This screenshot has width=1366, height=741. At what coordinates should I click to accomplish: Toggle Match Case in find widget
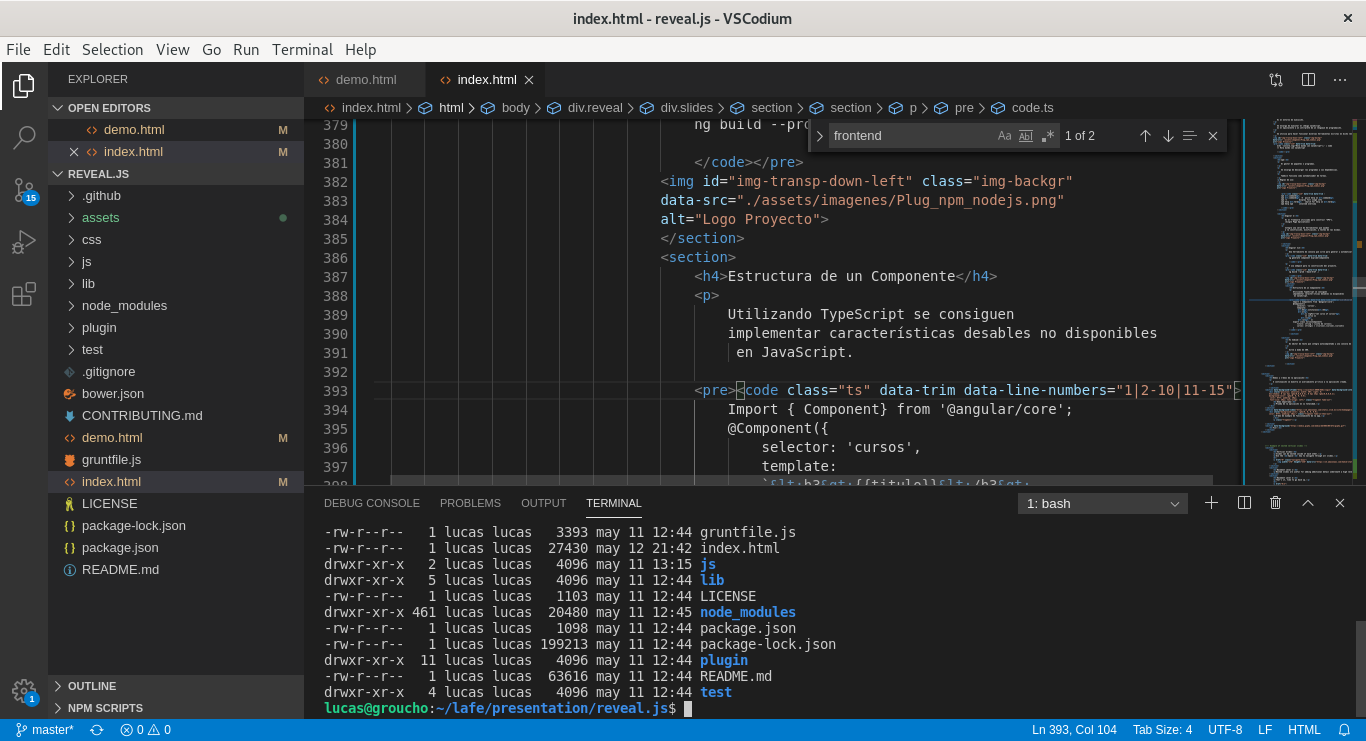[1004, 136]
